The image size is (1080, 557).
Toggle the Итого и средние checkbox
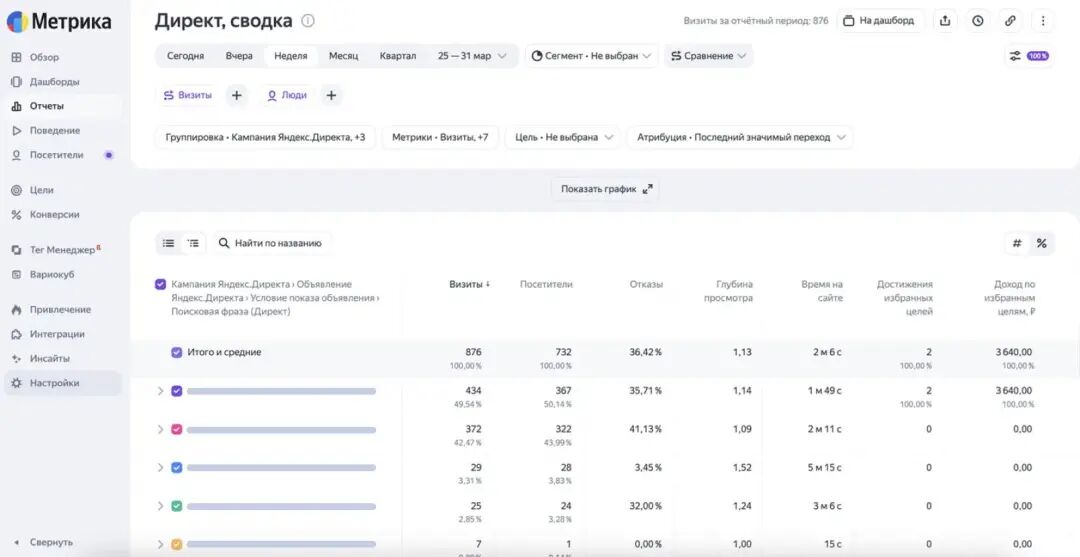click(x=176, y=353)
